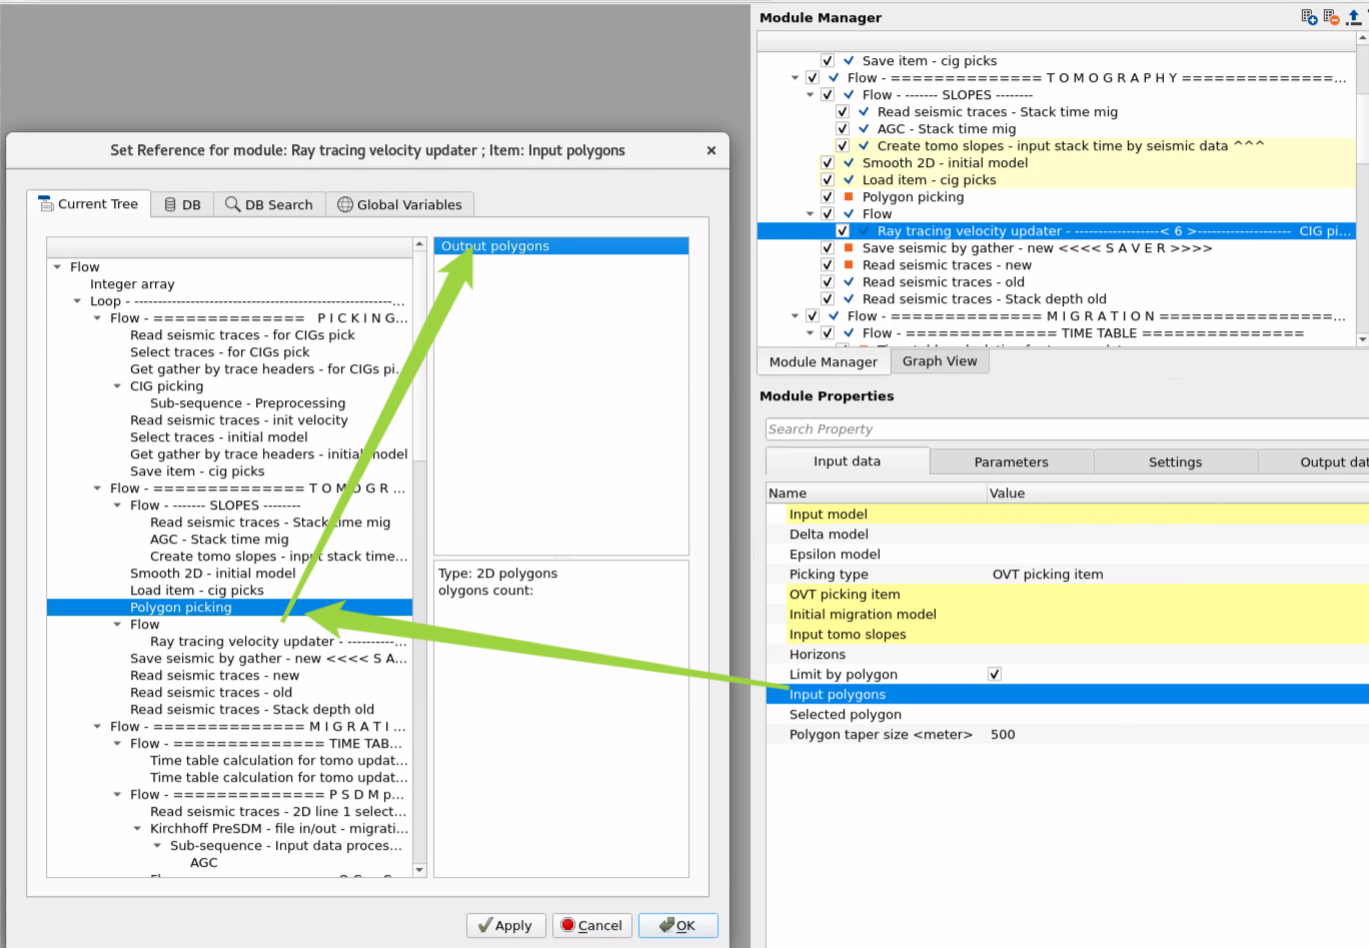
Task: Collapse the Loop node in Current Tree
Action: (77, 301)
